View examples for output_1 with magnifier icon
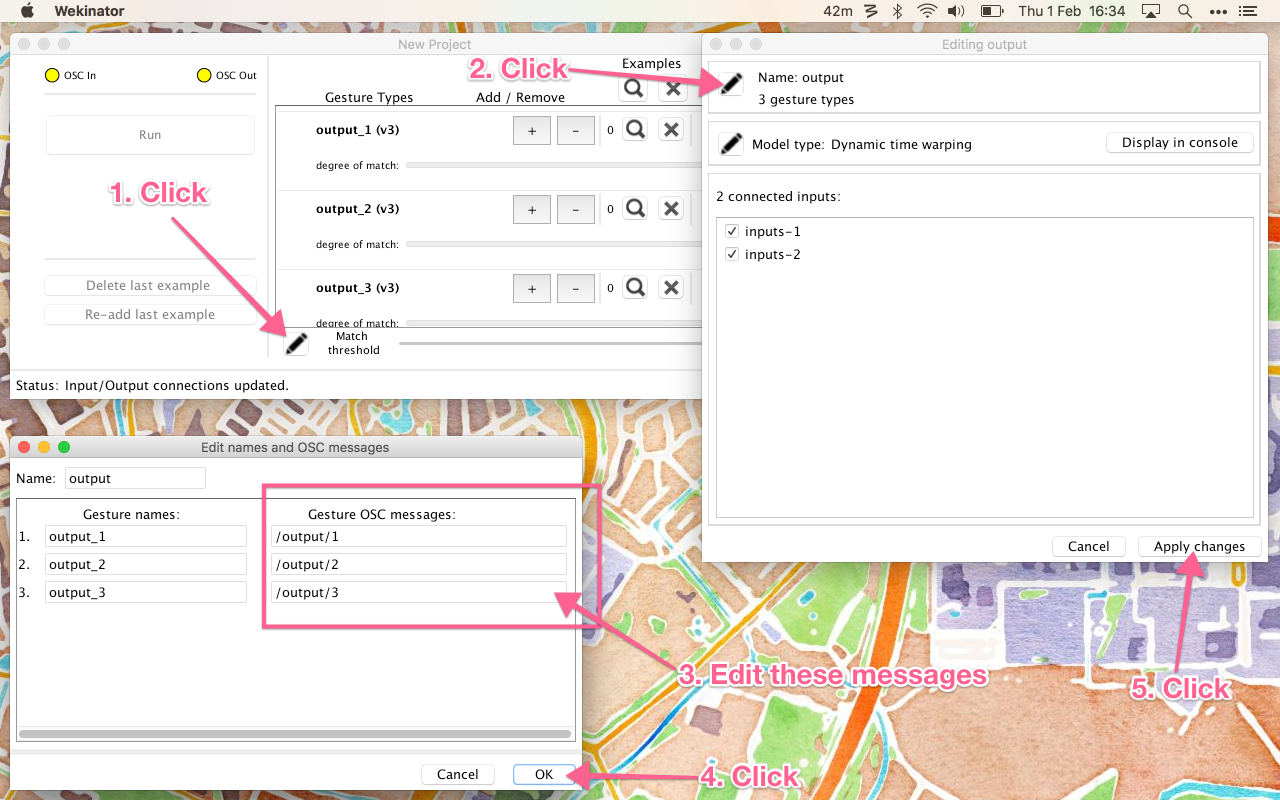 [x=635, y=130]
